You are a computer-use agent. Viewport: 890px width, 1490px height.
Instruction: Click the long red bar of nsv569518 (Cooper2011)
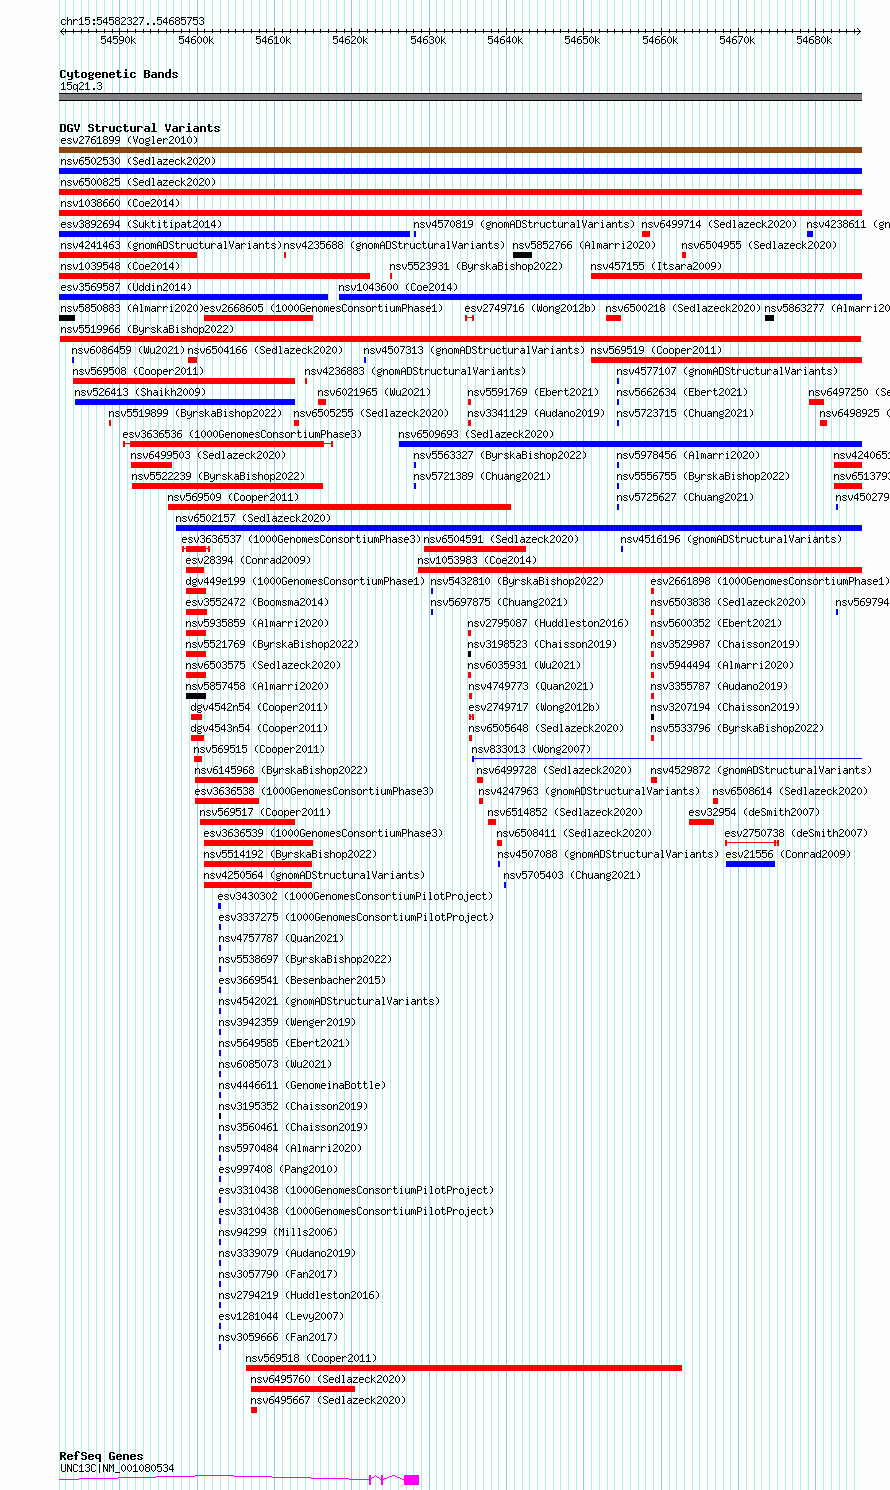464,1368
